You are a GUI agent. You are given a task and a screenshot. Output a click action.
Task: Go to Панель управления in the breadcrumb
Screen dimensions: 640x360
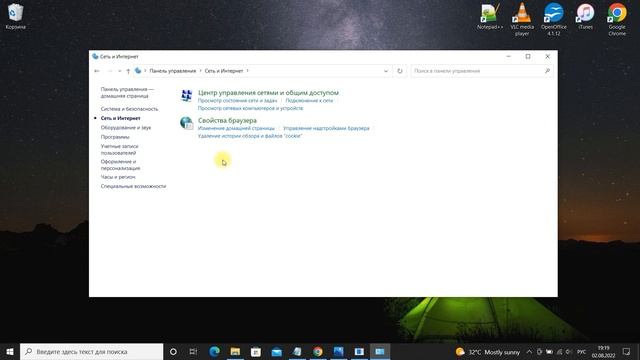point(173,71)
